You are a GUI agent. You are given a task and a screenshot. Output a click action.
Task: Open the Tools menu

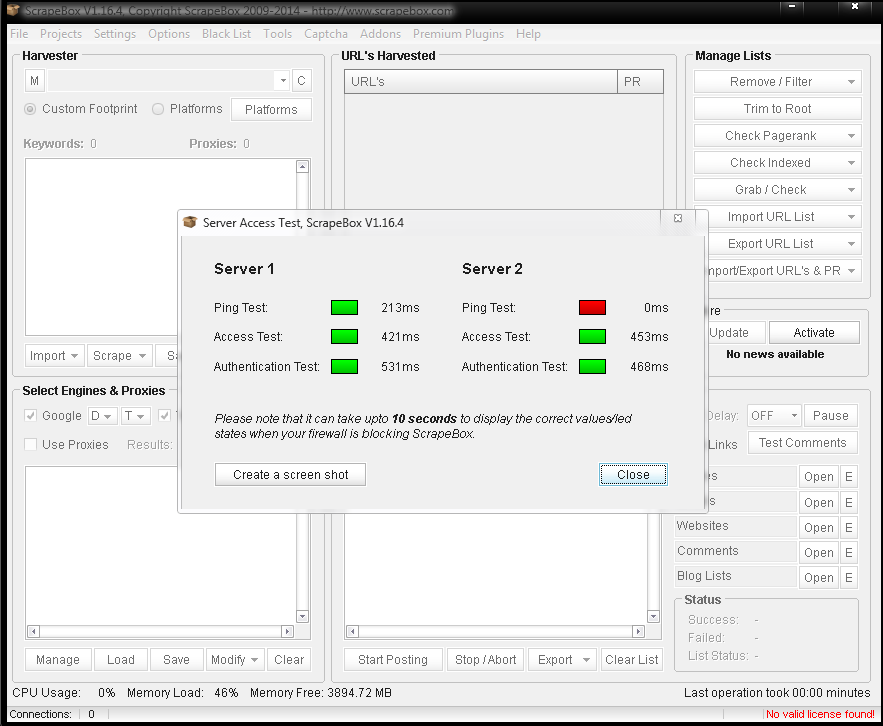[278, 34]
